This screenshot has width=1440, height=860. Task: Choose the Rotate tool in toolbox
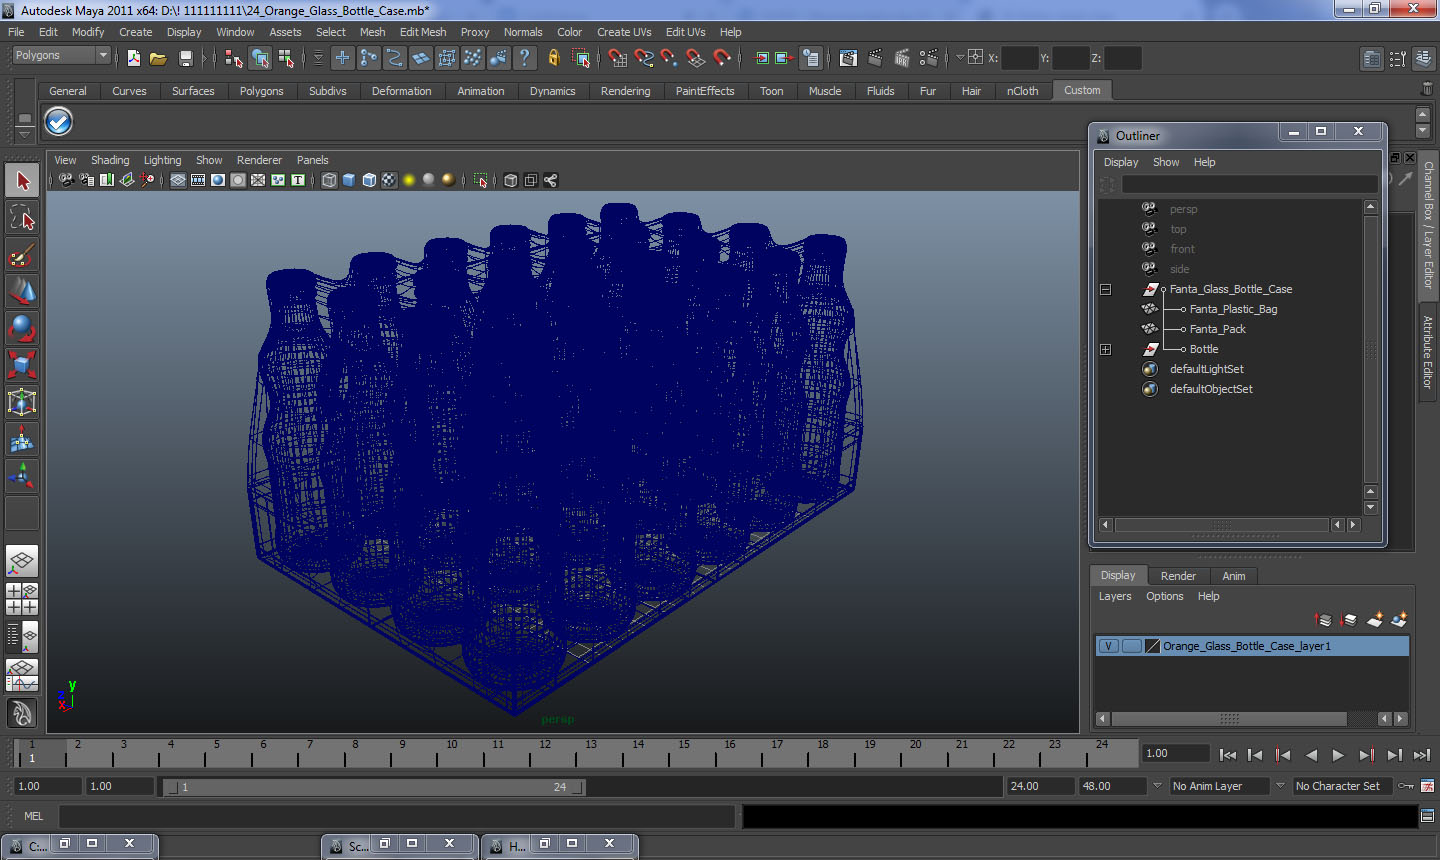22,328
